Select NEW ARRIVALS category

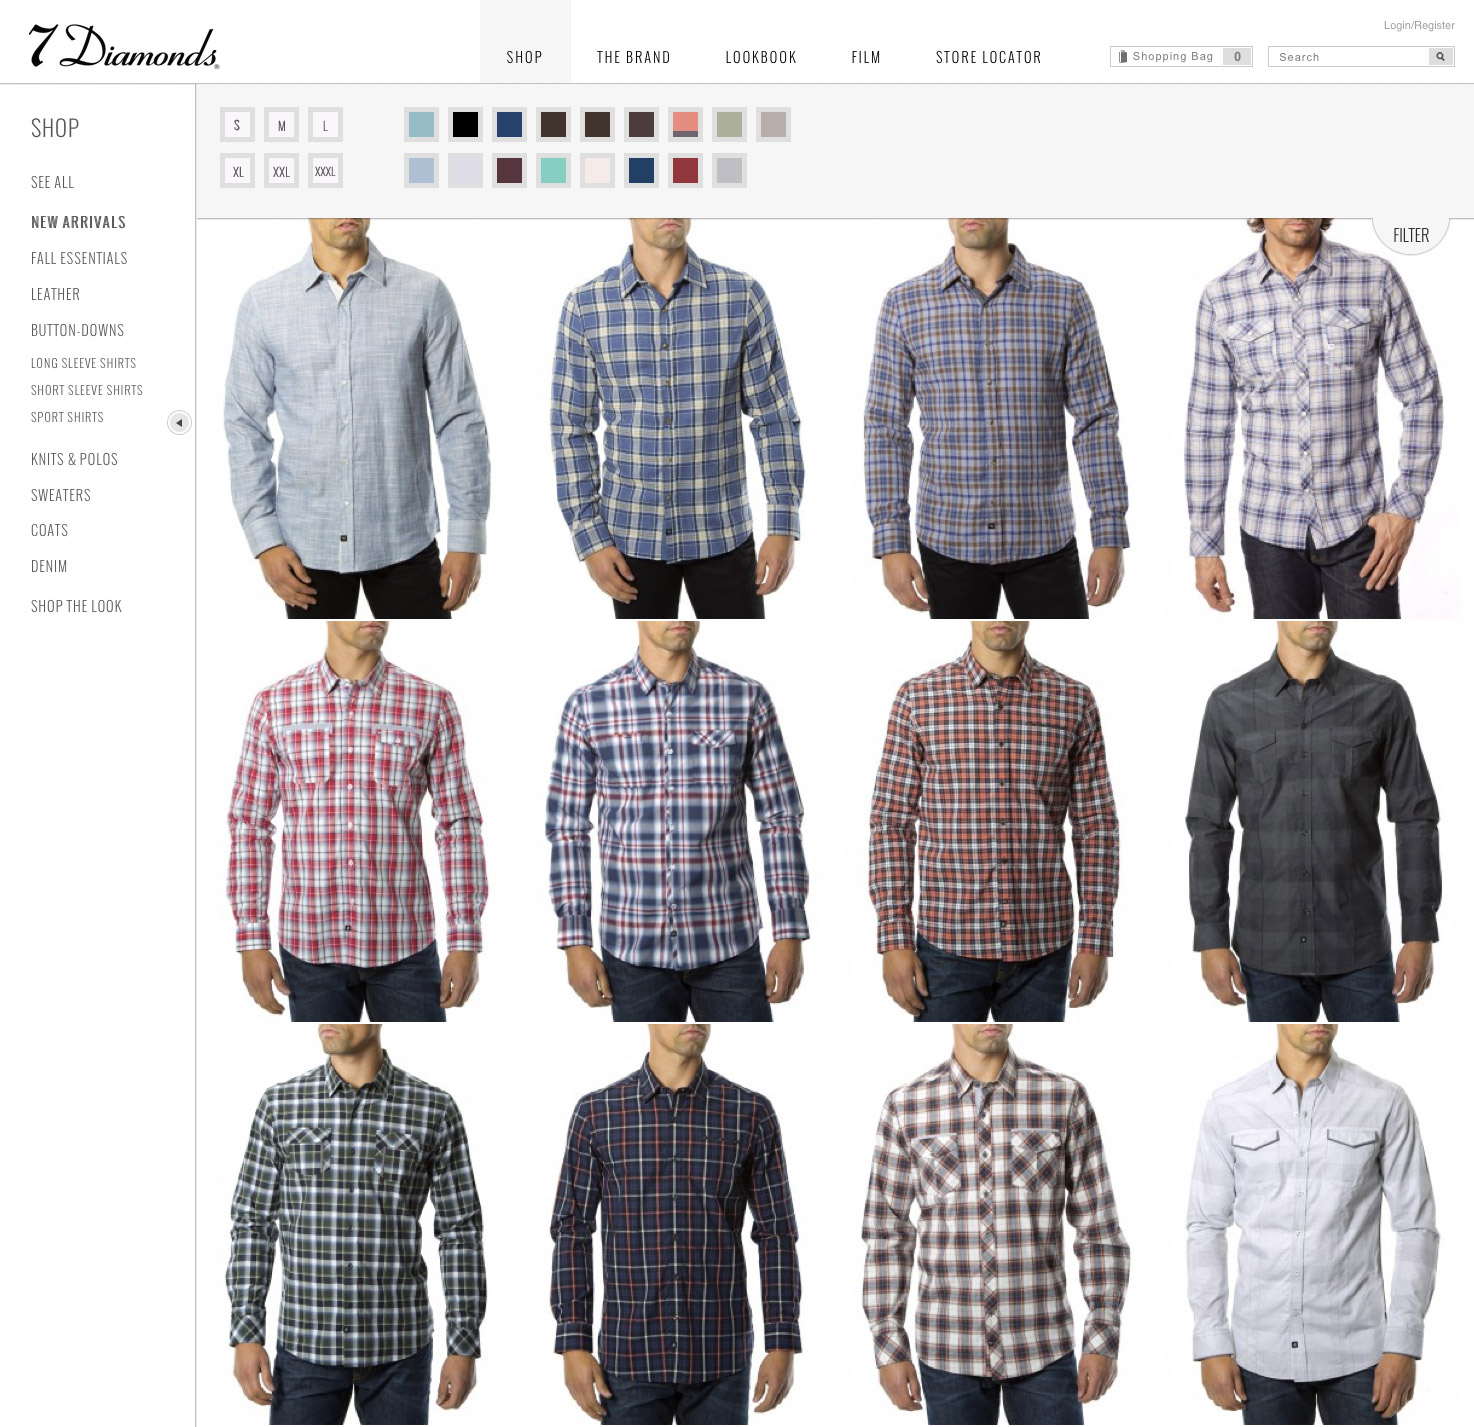tap(78, 222)
